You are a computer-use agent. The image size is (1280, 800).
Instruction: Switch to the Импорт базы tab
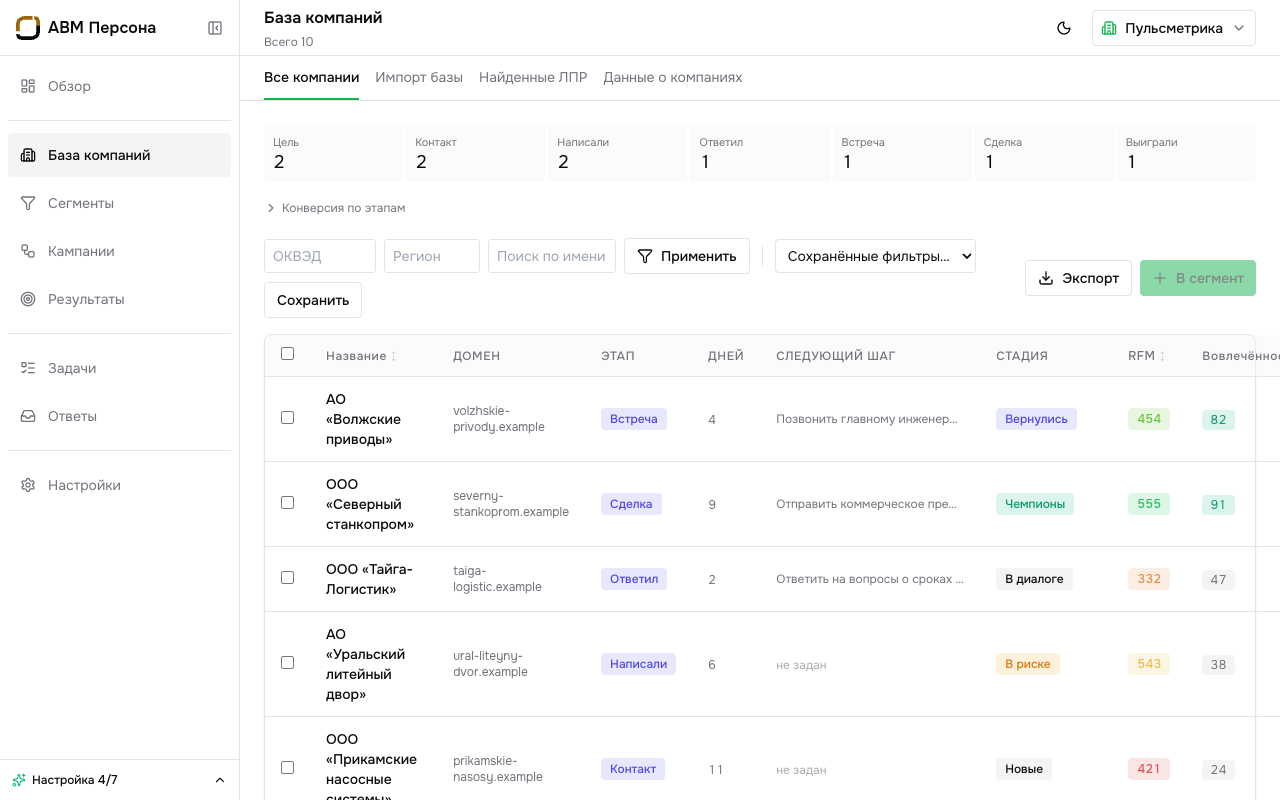click(x=419, y=77)
